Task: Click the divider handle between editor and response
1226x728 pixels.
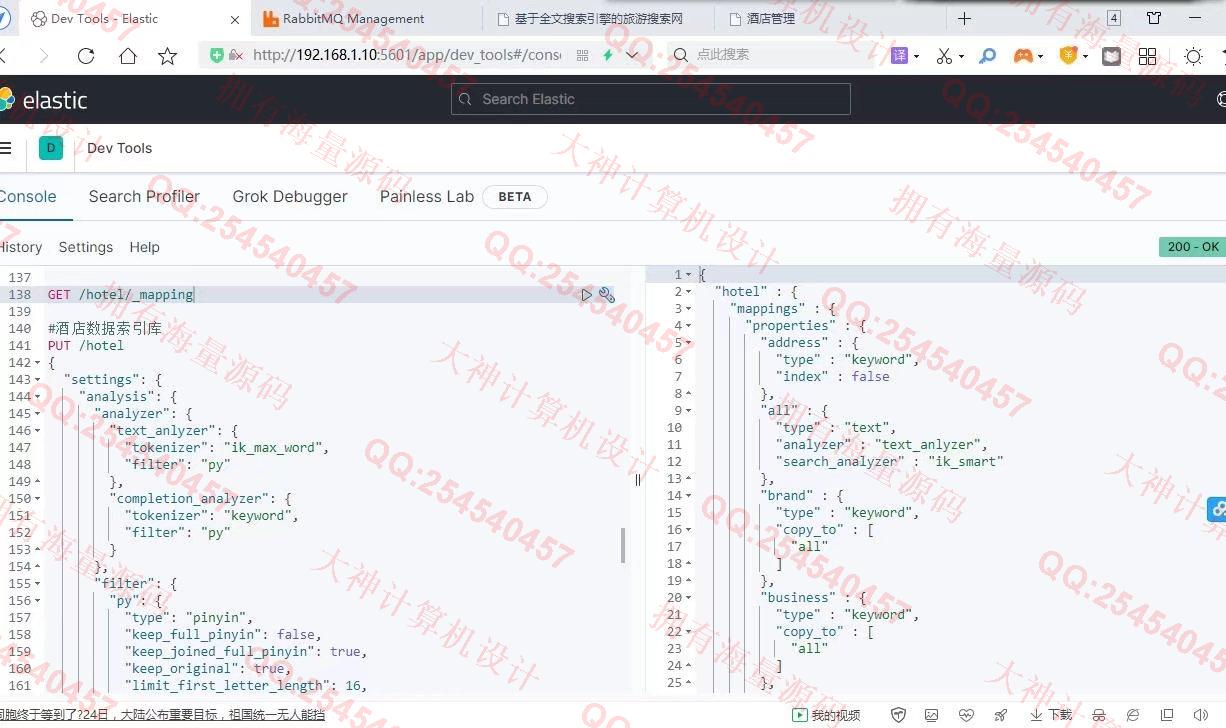Action: coord(637,479)
